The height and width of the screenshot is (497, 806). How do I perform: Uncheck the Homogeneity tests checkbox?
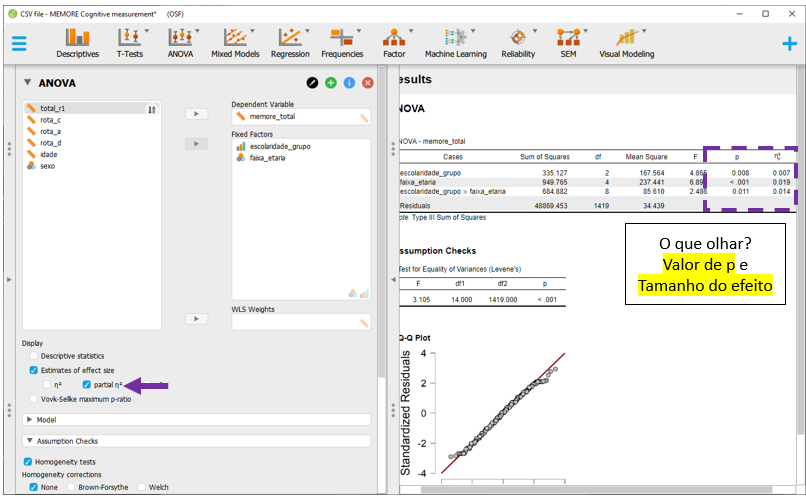(x=28, y=461)
